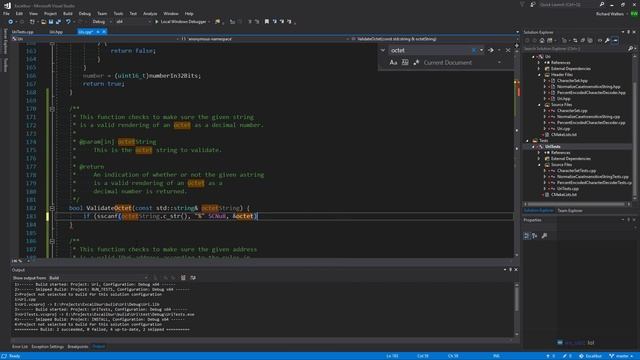Toggle Use Regular Expressions in find box

416,62
